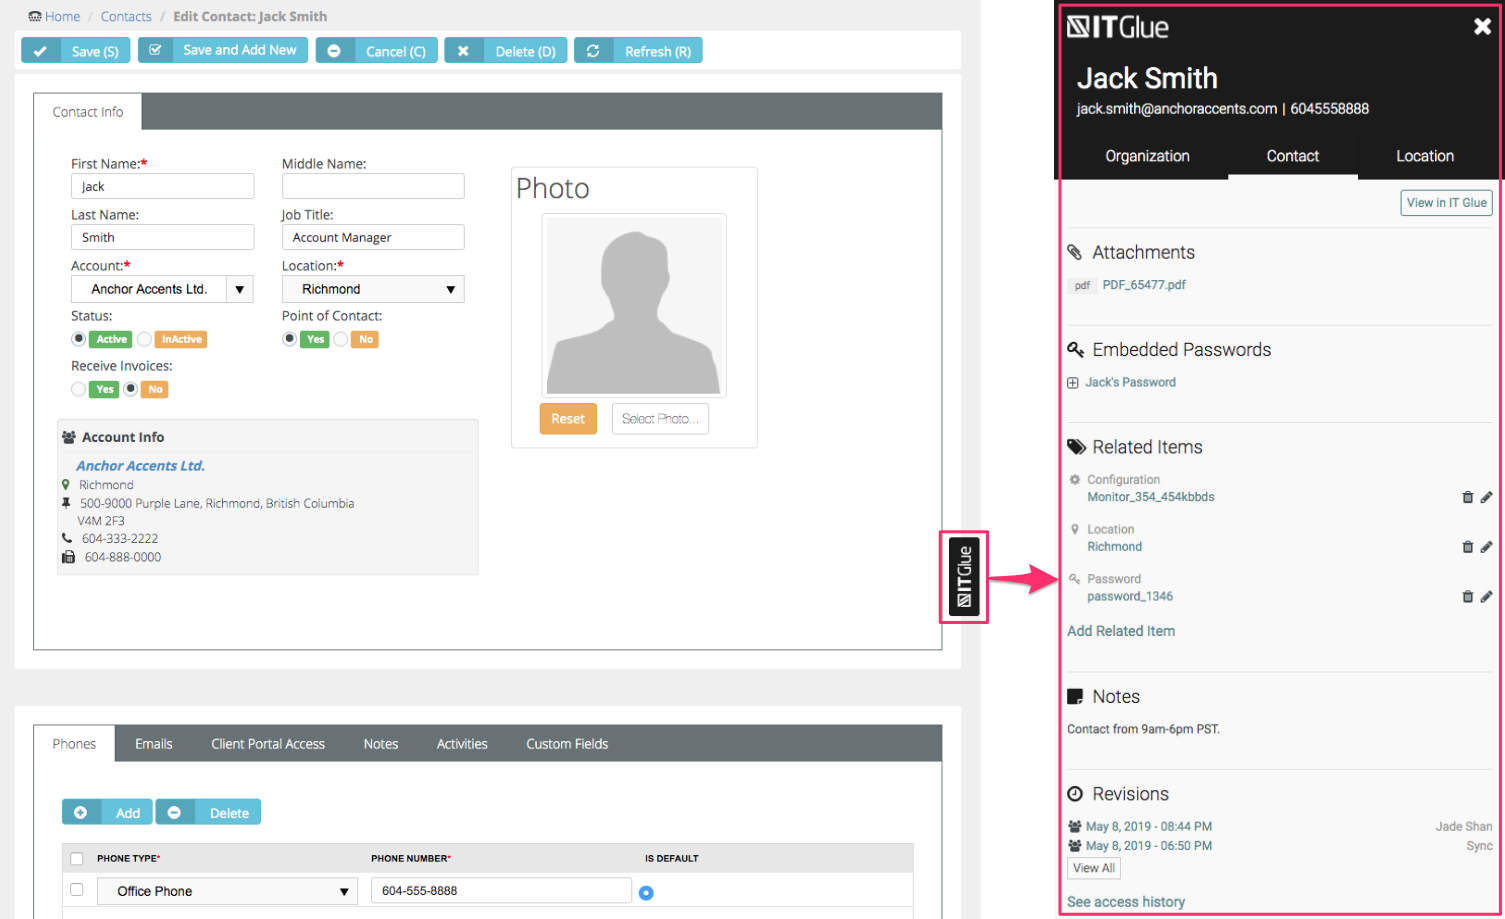Screen dimensions: 1505x919
Task: Delete the Monitor_354_454kbbds related configuration
Action: pyautogui.click(x=1467, y=497)
